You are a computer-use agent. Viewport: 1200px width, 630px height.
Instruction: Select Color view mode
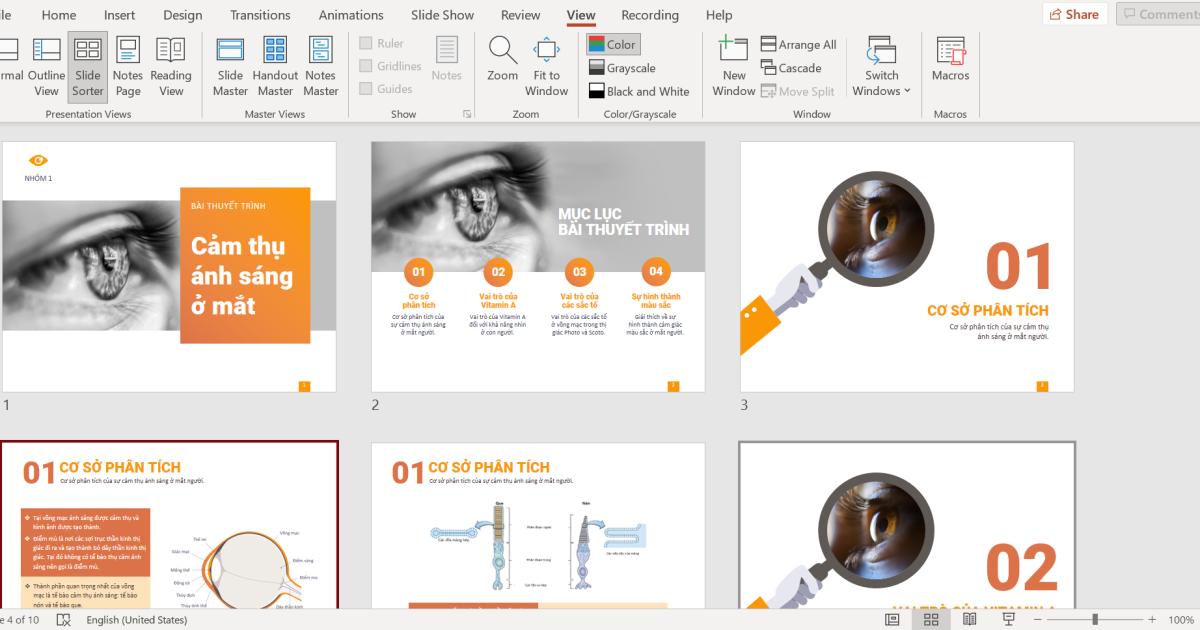pos(612,44)
